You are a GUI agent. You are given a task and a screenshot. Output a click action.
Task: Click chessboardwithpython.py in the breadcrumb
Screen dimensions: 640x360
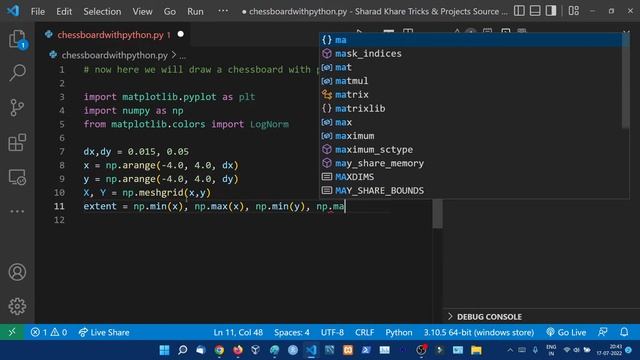[x=115, y=55]
